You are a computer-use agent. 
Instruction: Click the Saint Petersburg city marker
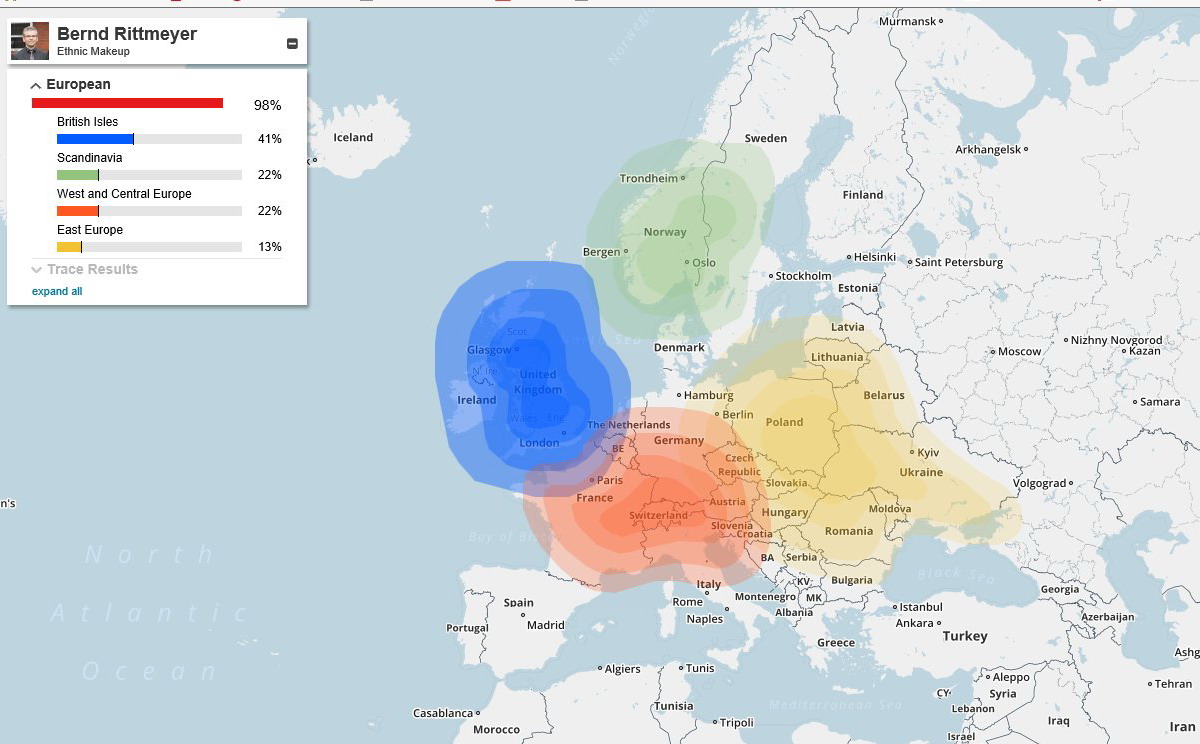(911, 263)
